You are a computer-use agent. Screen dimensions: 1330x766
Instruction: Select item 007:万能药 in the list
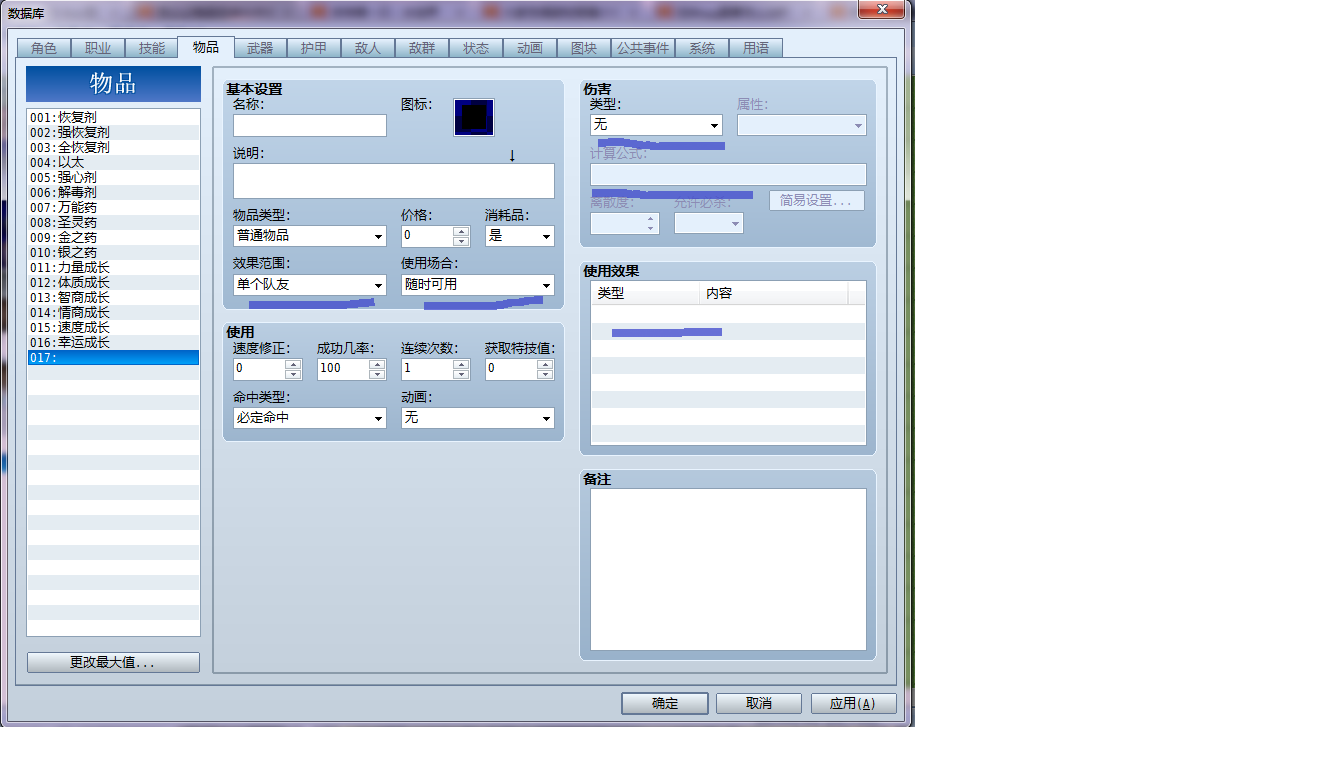coord(113,207)
